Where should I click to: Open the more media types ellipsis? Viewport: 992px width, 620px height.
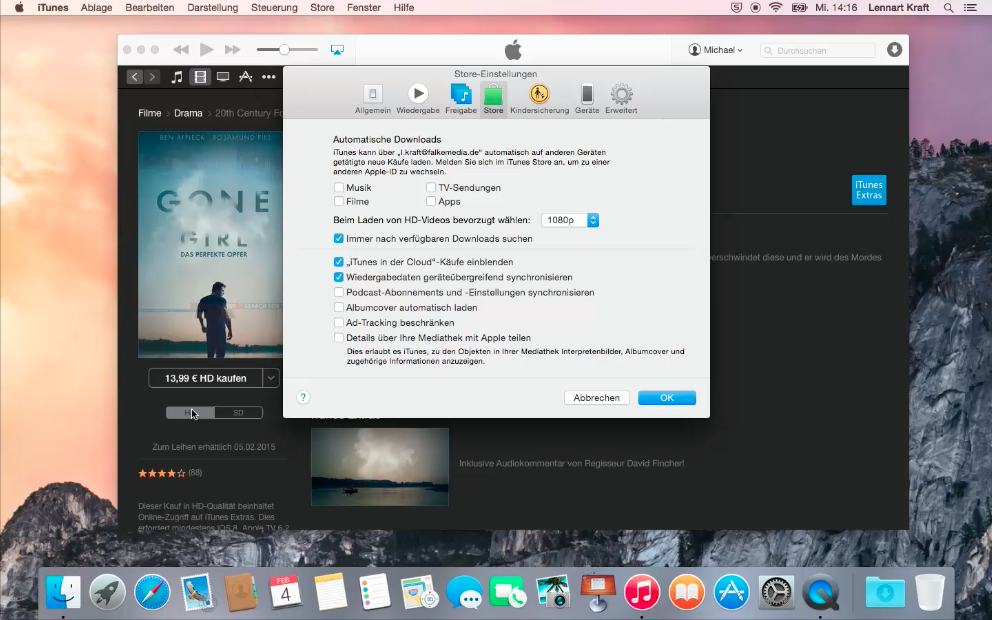269,77
